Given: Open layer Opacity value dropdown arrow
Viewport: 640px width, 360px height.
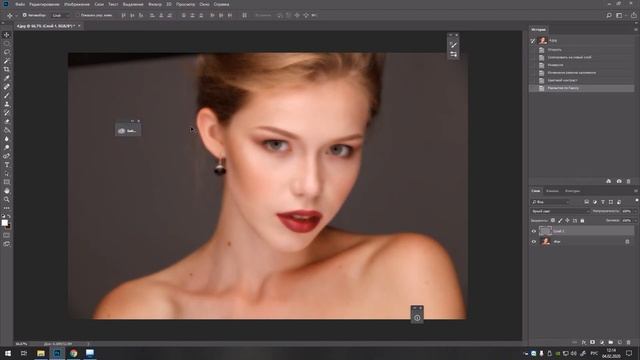Looking at the screenshot, I should (x=636, y=211).
